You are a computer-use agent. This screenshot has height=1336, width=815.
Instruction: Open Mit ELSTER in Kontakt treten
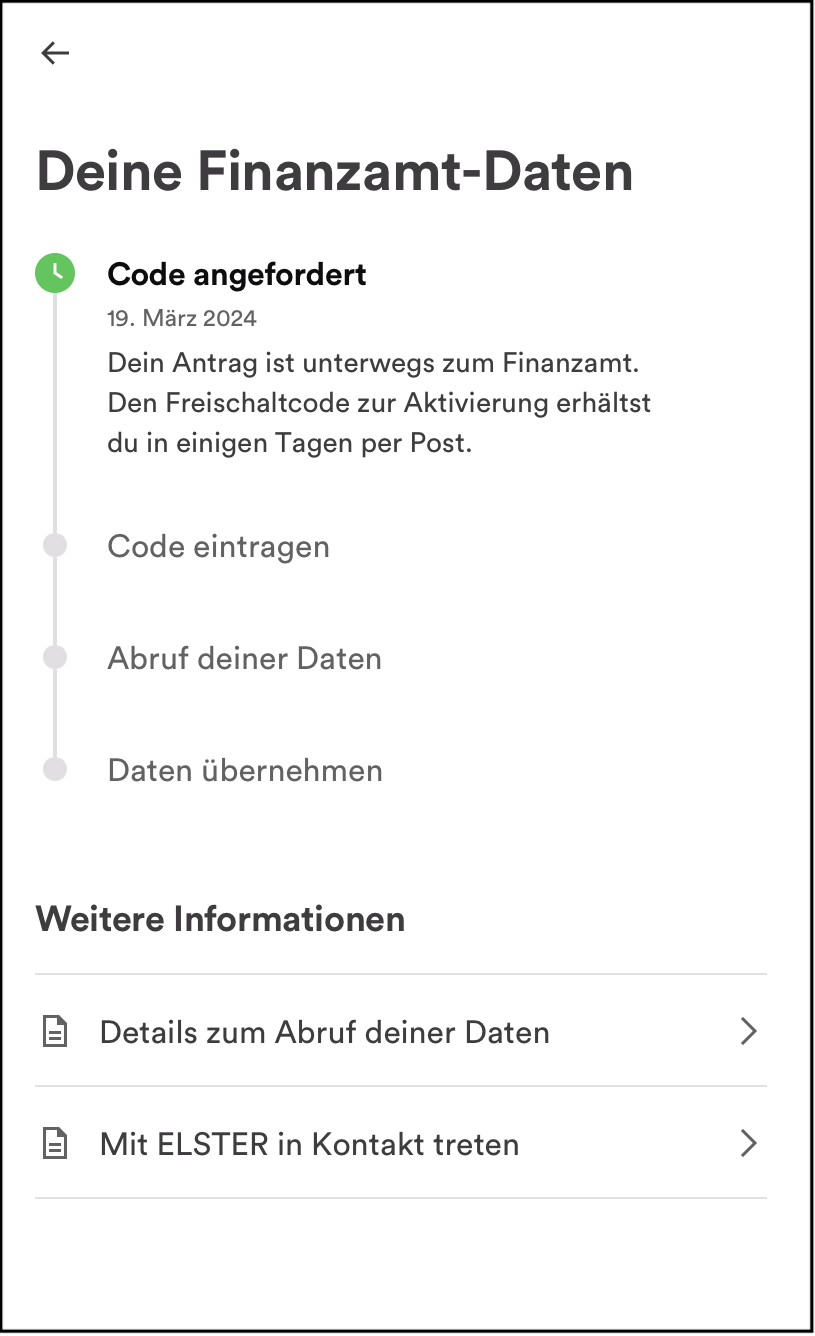tap(401, 1143)
